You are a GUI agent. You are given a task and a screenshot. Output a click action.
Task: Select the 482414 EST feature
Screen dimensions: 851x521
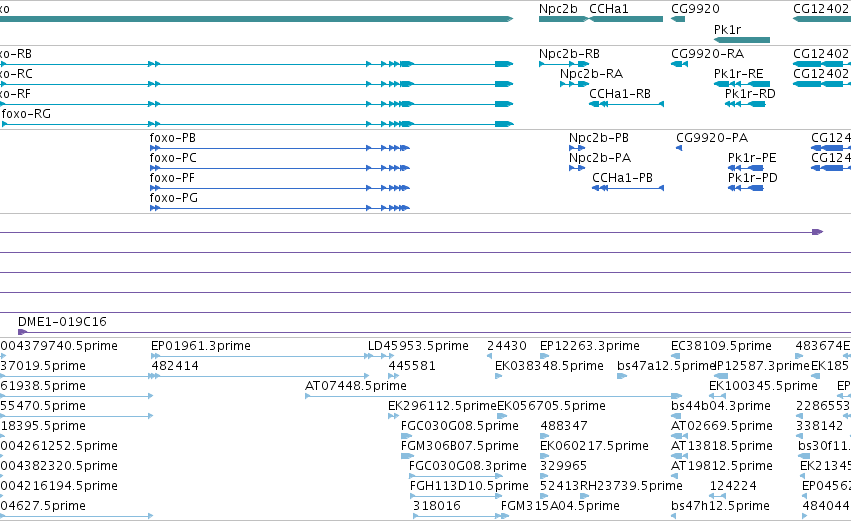point(260,376)
